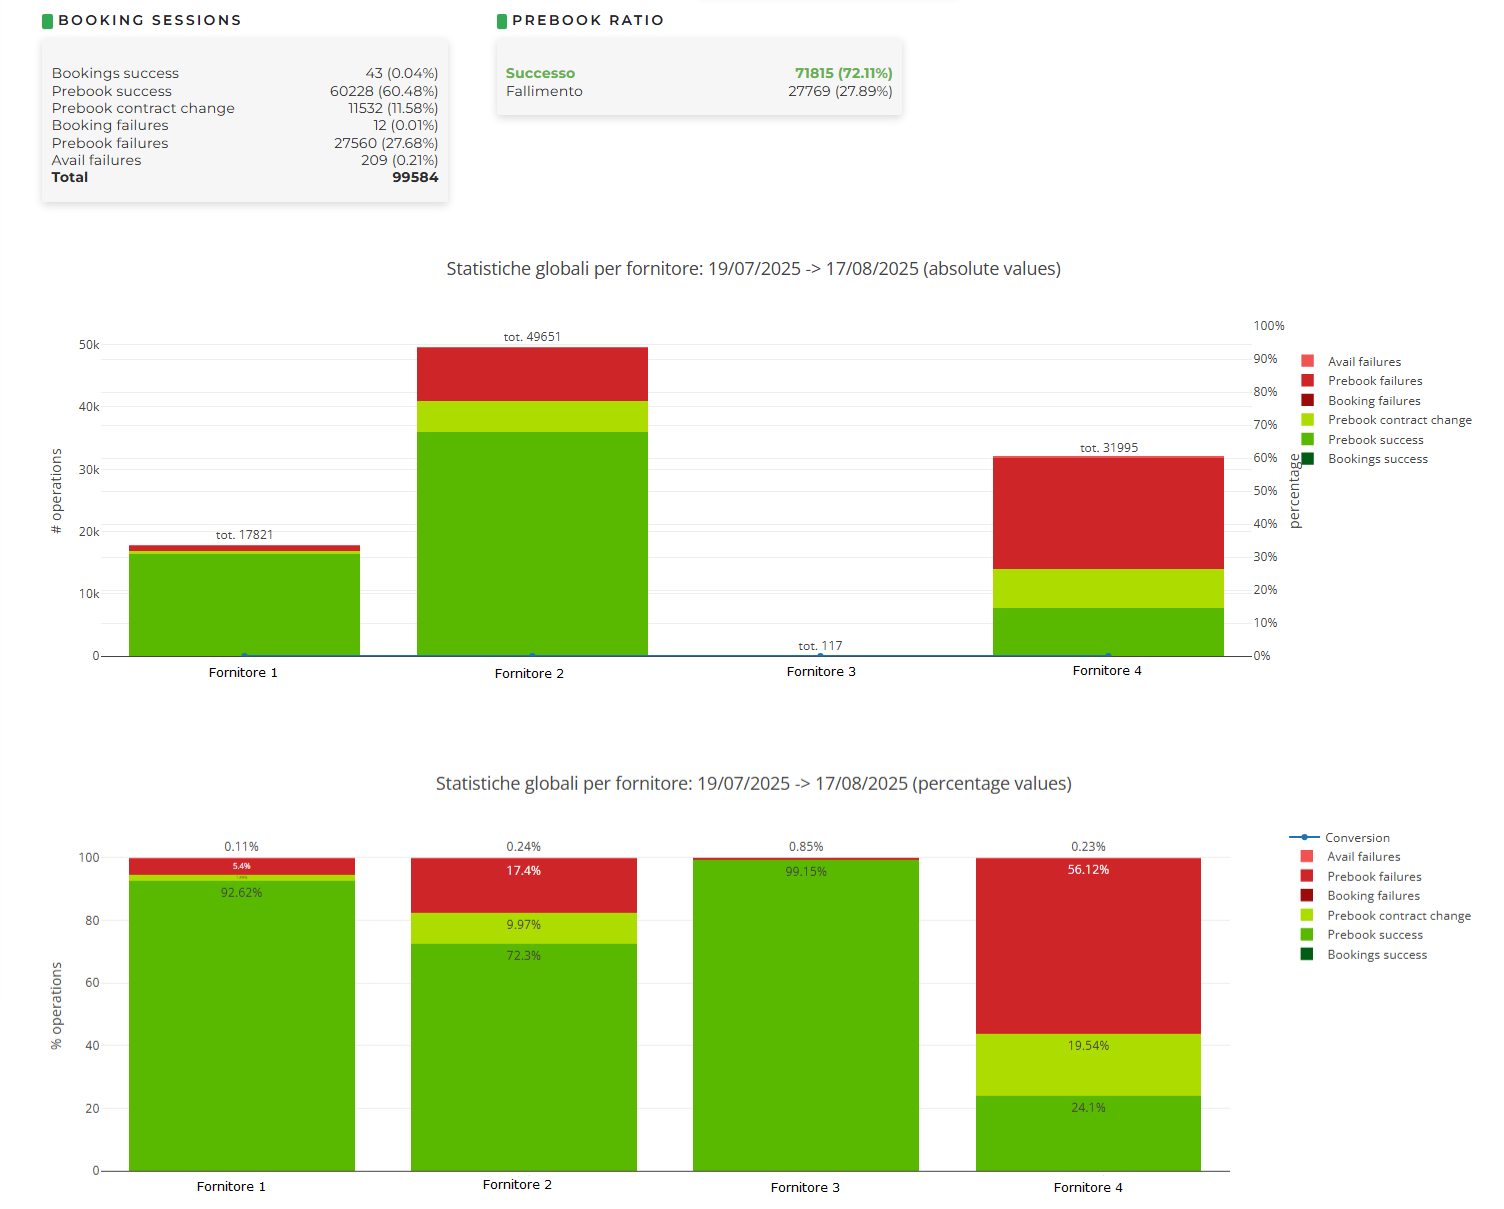
Task: Click Bookings success legend in absolute values chart
Action: coord(1377,459)
